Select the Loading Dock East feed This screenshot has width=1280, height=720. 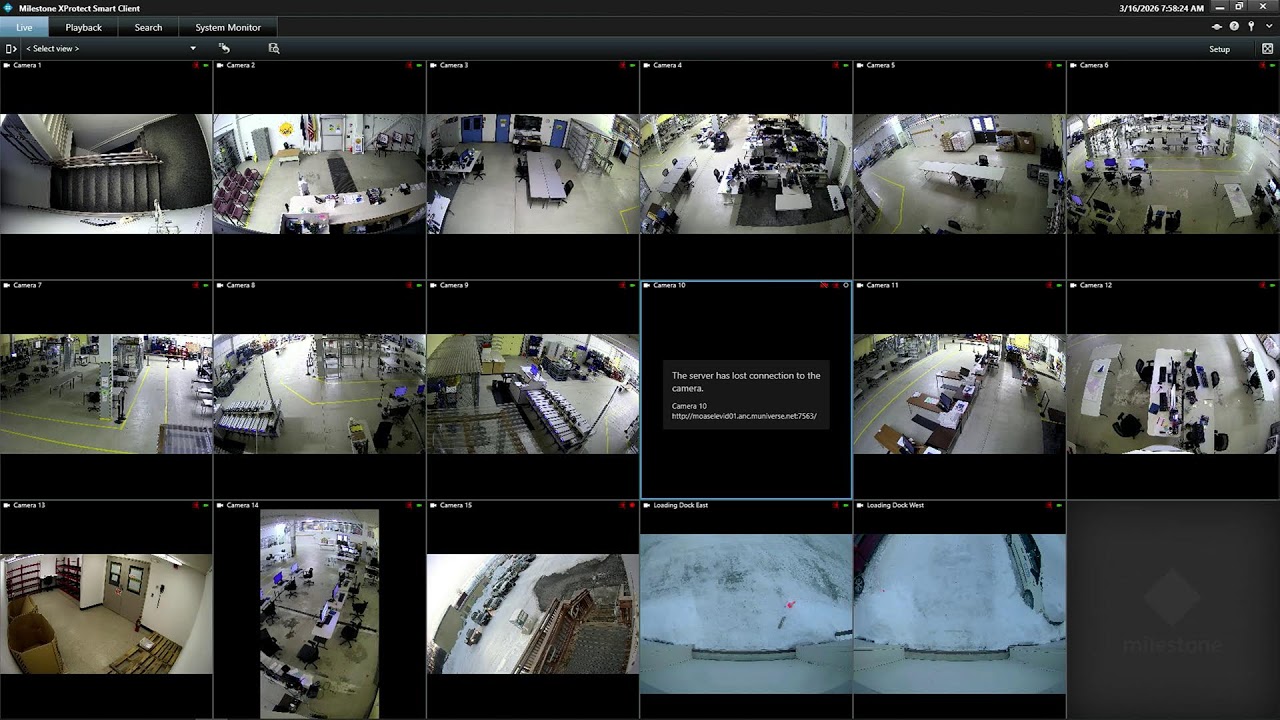click(746, 614)
